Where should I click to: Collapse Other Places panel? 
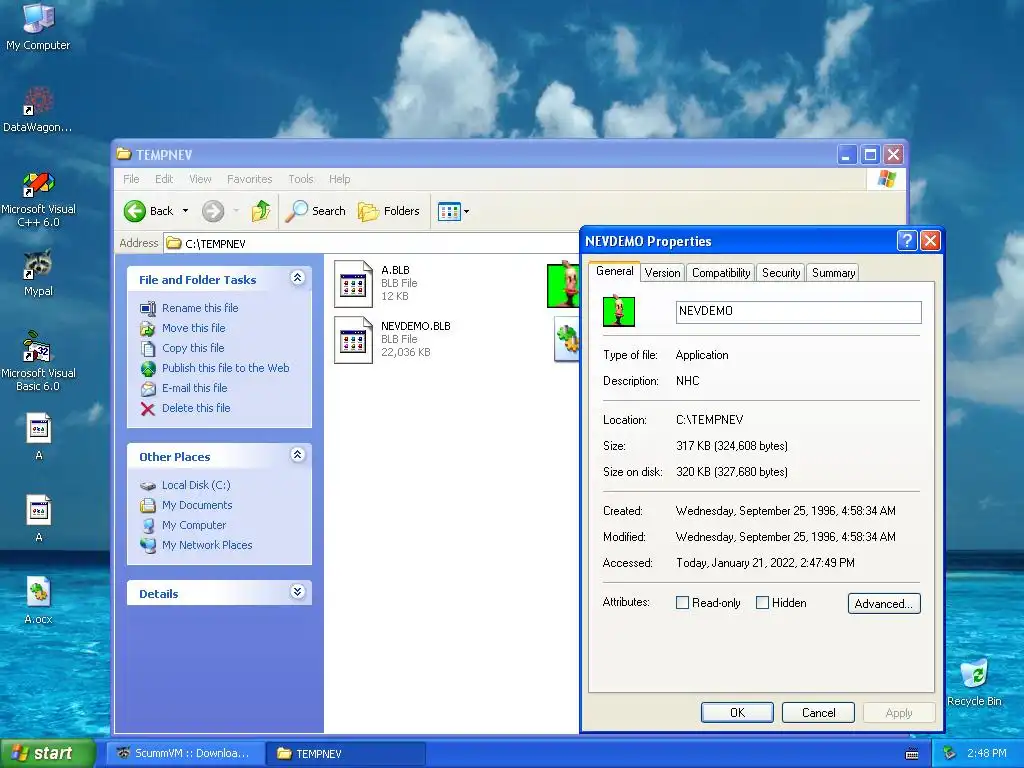[297, 455]
